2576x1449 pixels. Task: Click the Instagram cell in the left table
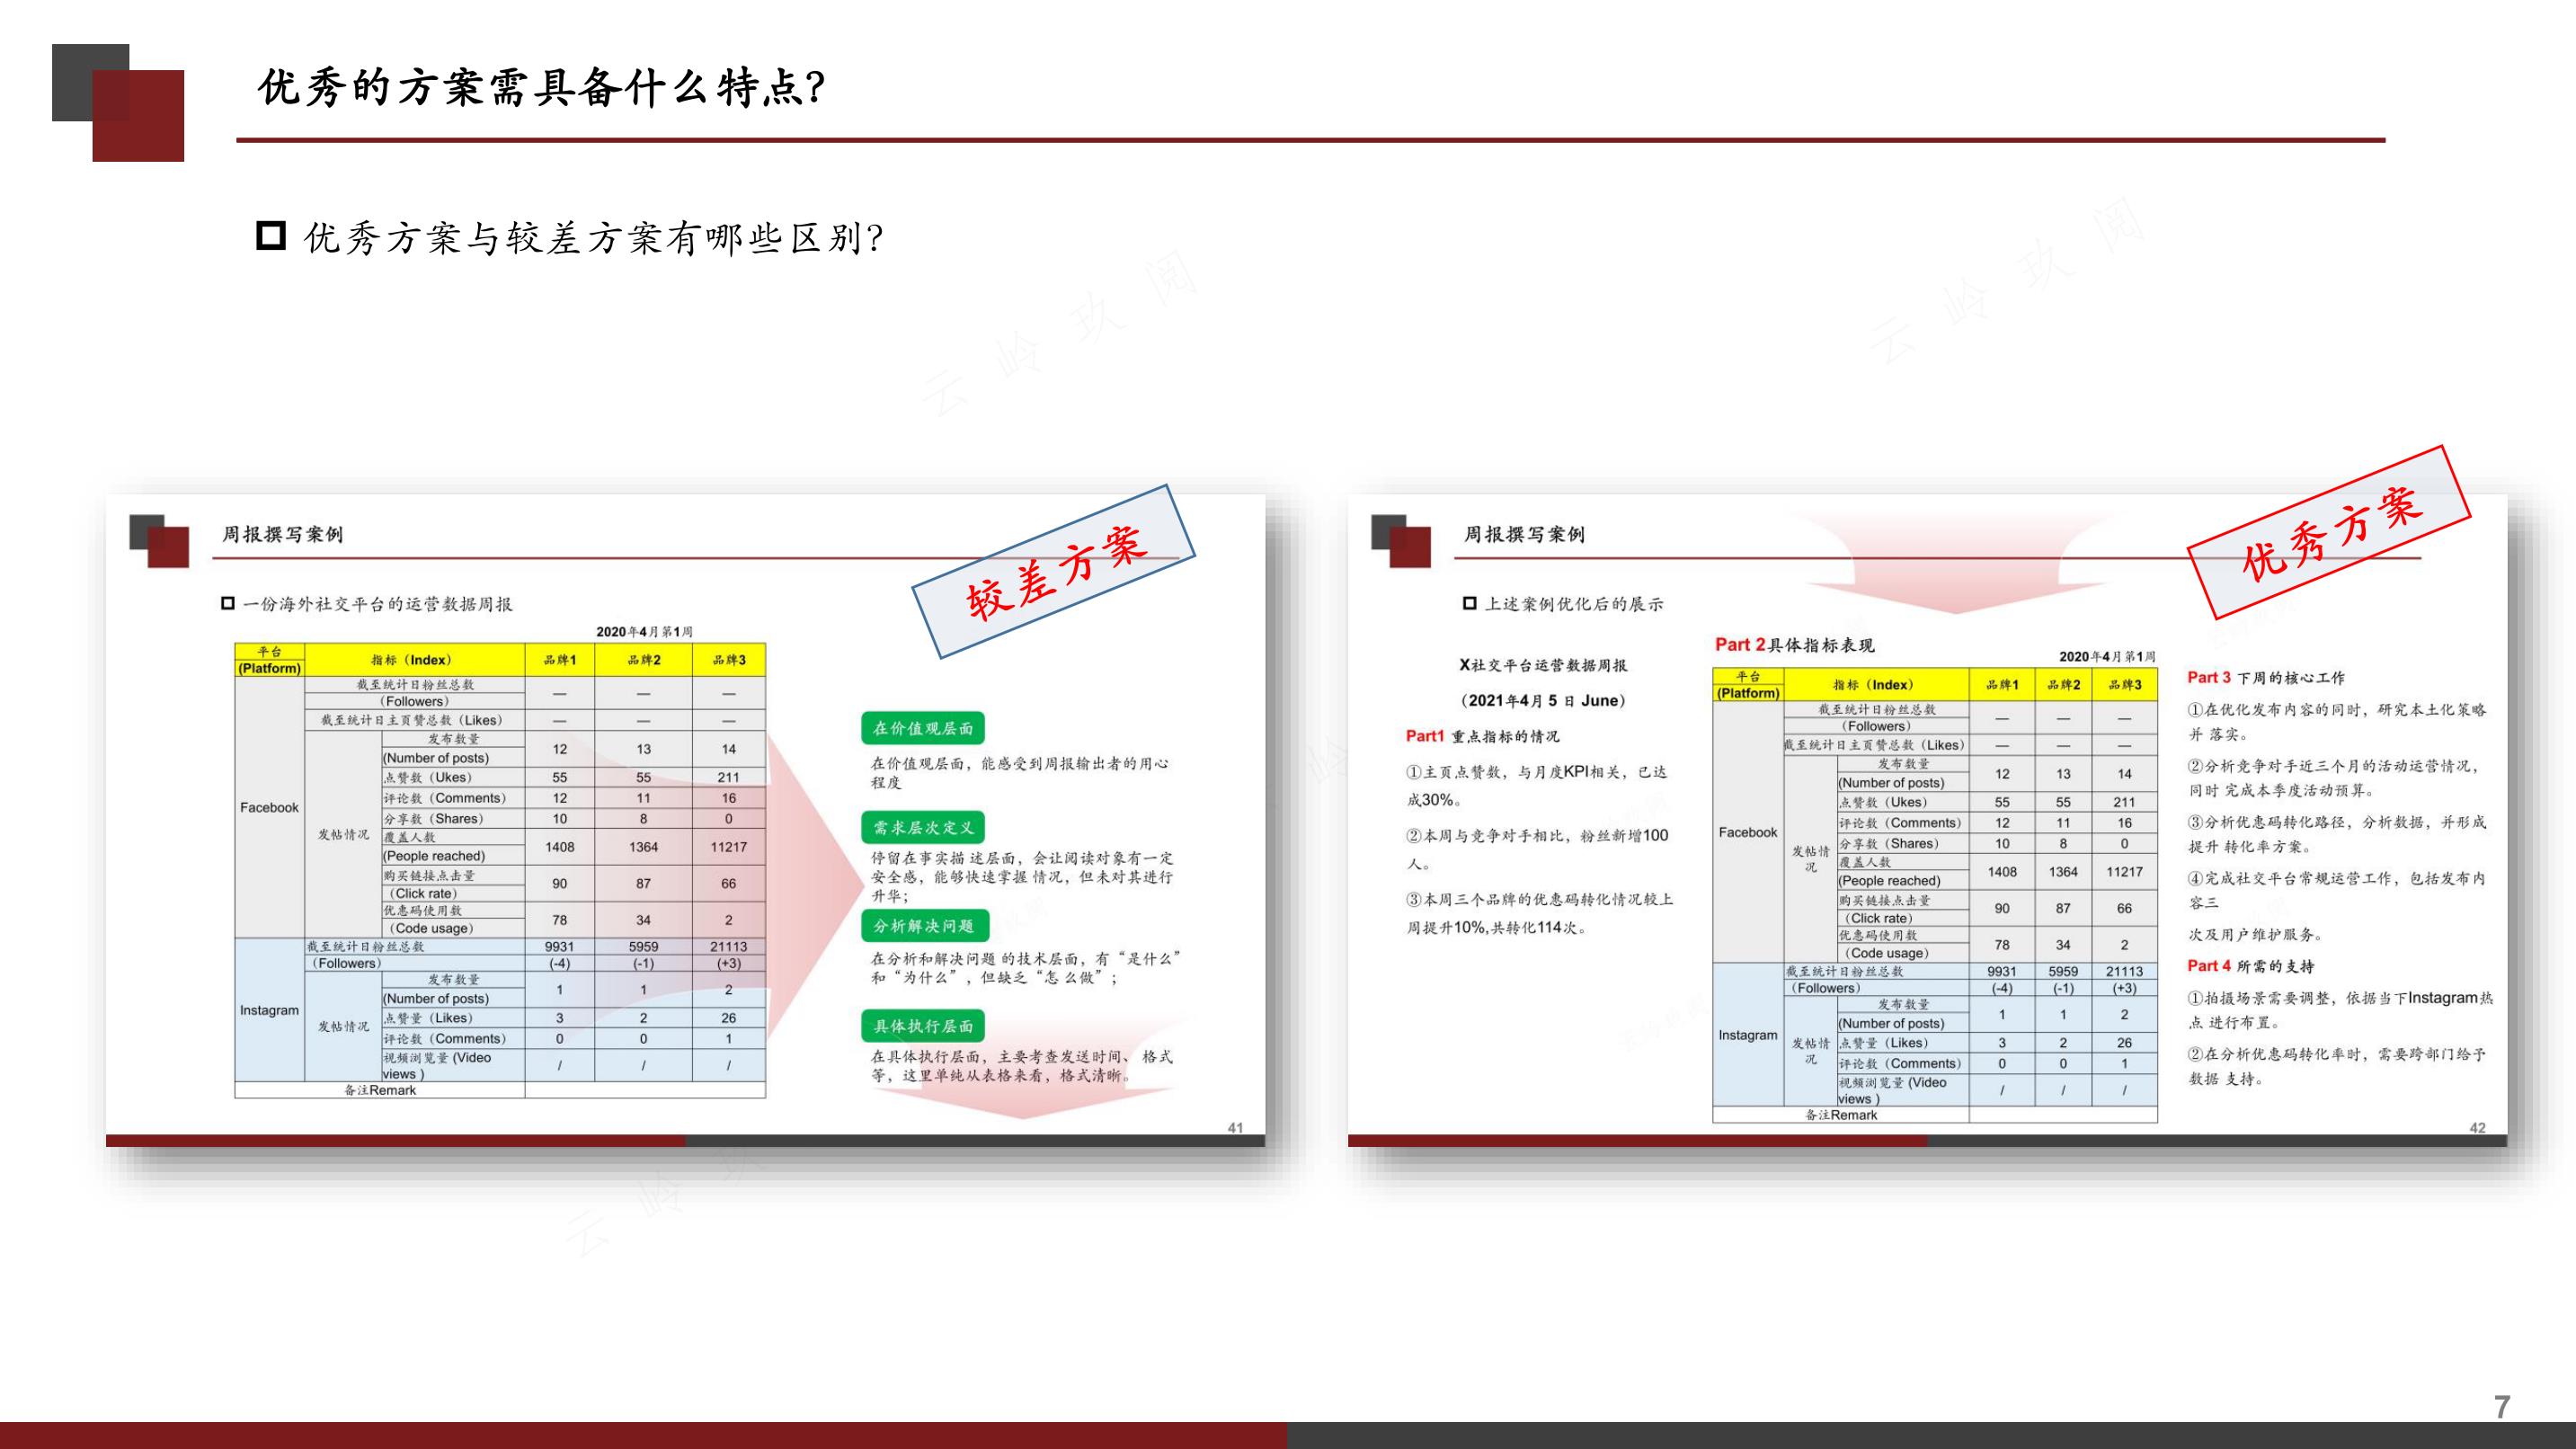point(269,1010)
